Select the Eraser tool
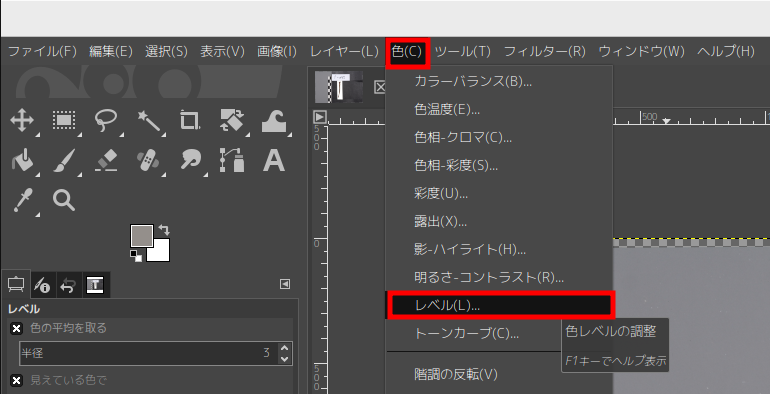 click(x=106, y=160)
